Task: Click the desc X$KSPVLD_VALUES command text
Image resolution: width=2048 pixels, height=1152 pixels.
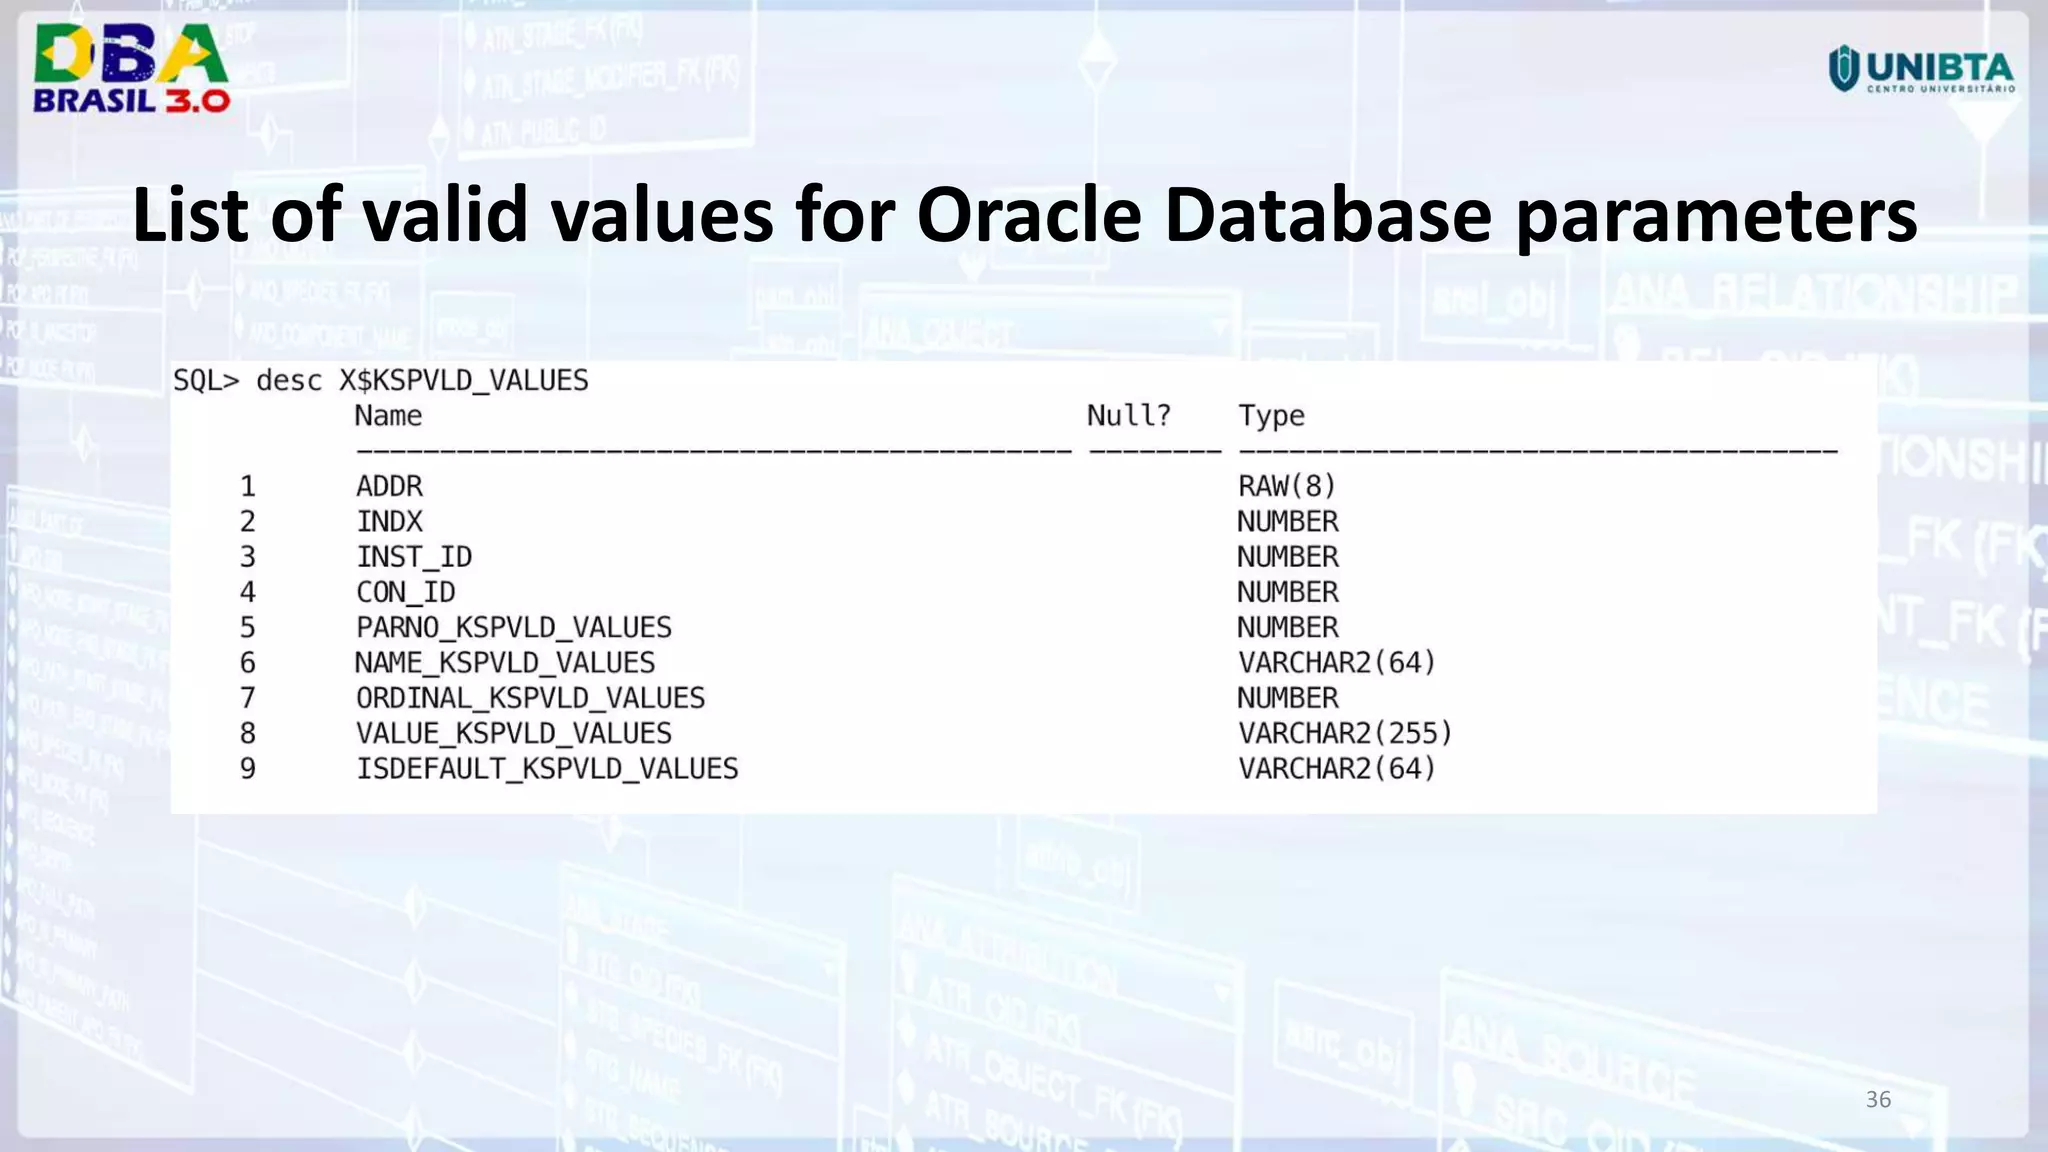Action: (x=422, y=381)
